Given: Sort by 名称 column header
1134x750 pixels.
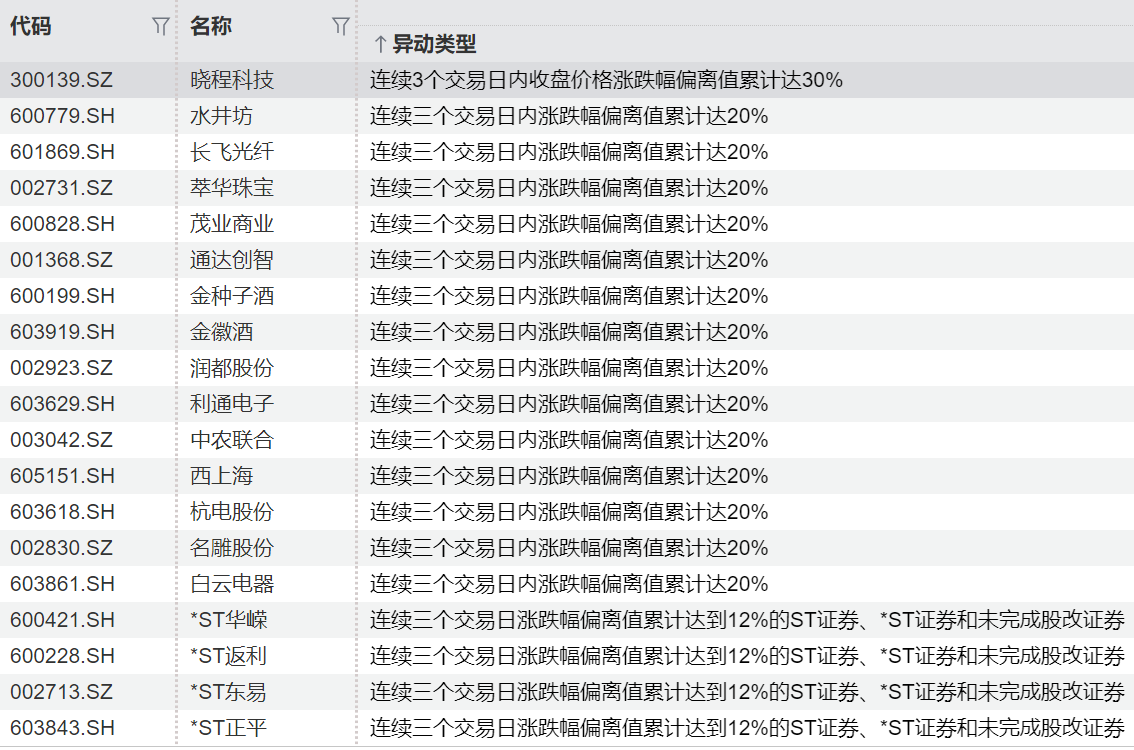Looking at the screenshot, I should (211, 27).
